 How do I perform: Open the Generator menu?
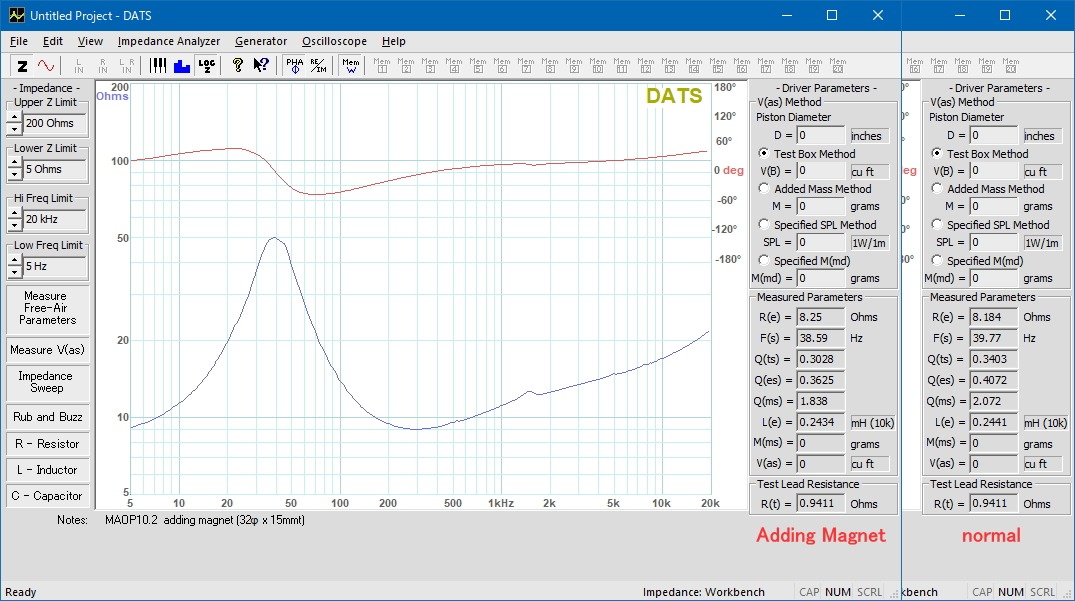[261, 41]
